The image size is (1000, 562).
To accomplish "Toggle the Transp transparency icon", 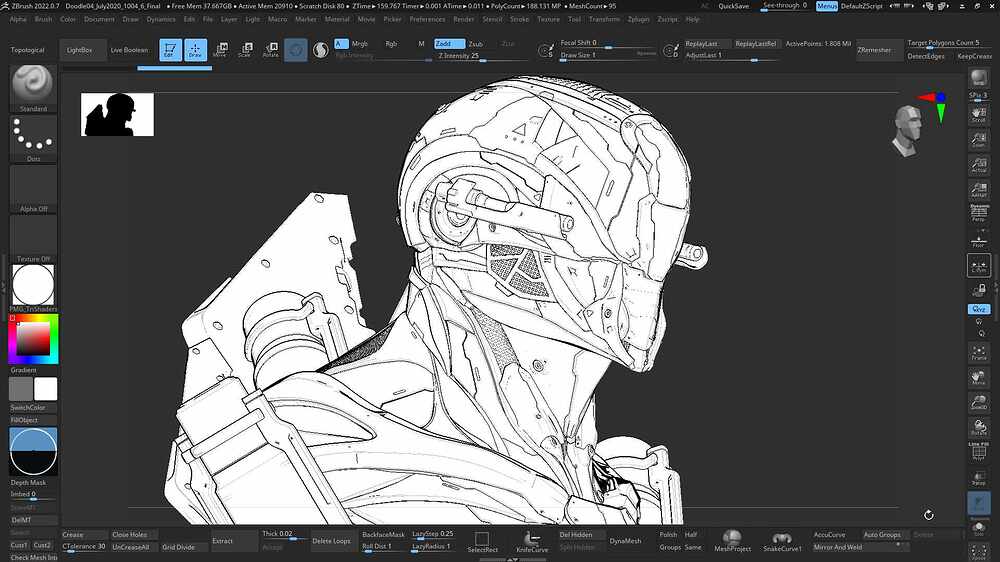I will pos(978,478).
